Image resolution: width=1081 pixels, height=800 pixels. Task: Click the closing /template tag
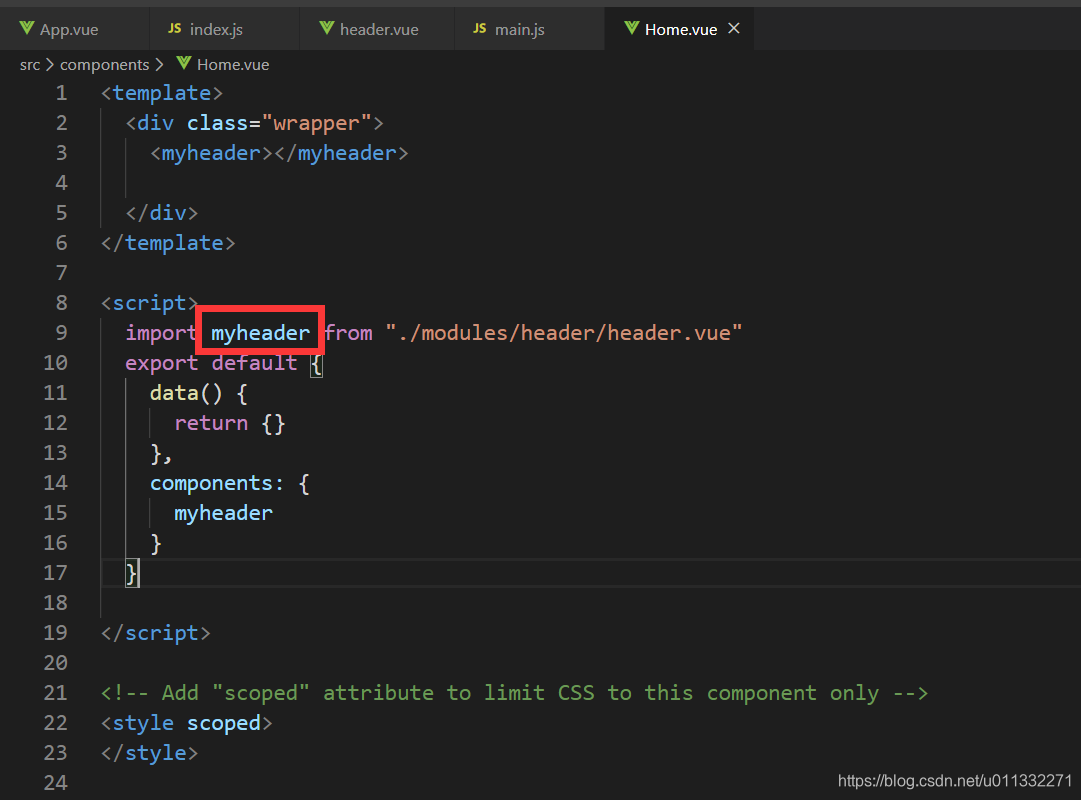[x=168, y=243]
